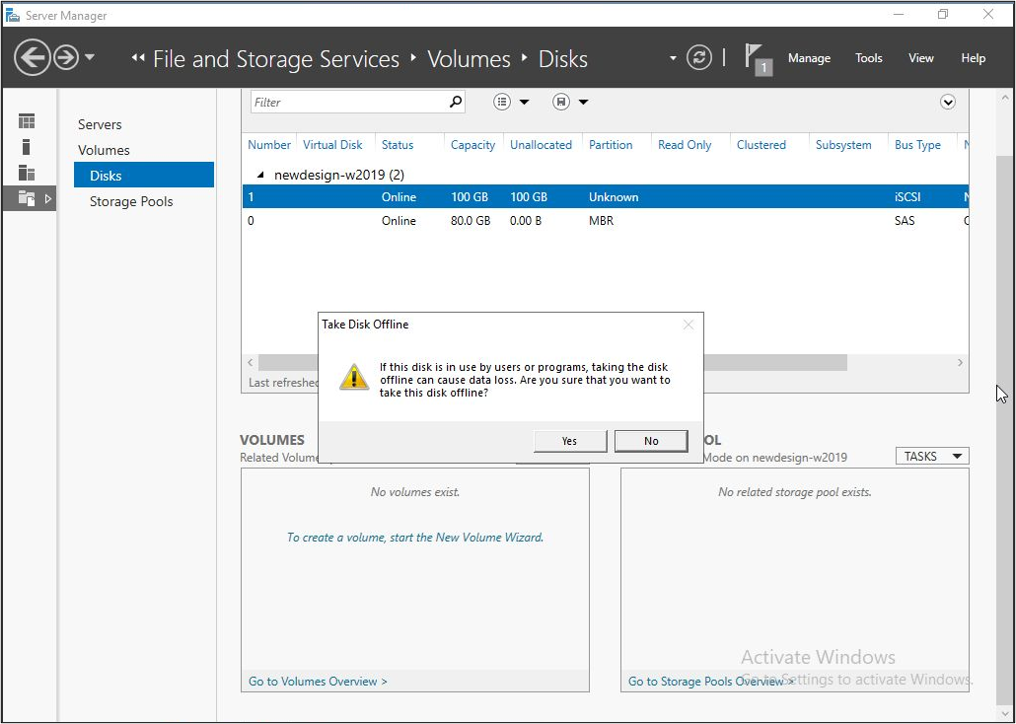Click File and Storage Services sidebar icon

27,199
